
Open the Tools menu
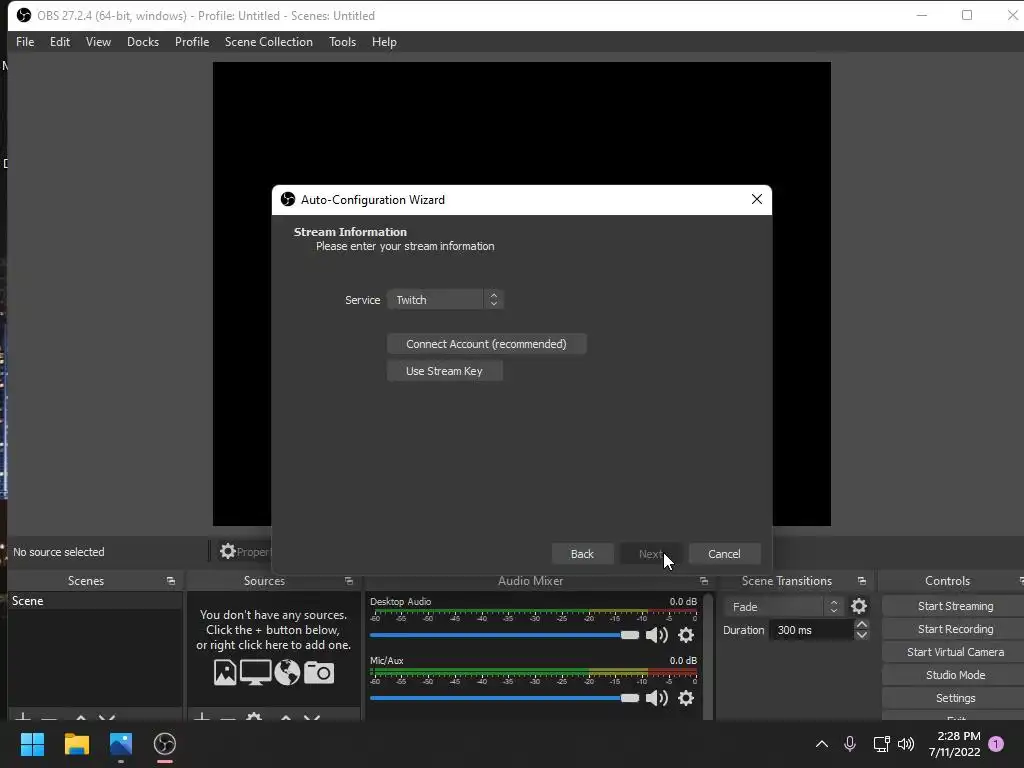[342, 42]
